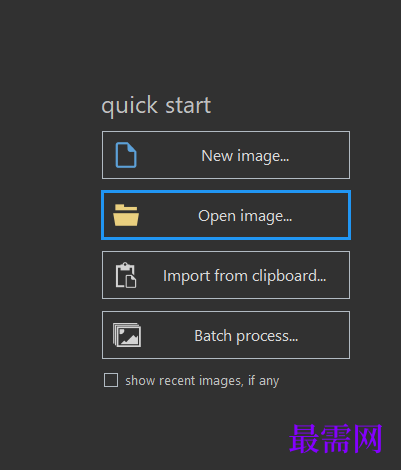Viewport: 401px width, 470px height.
Task: Click the blue blank page icon
Action: coord(126,155)
